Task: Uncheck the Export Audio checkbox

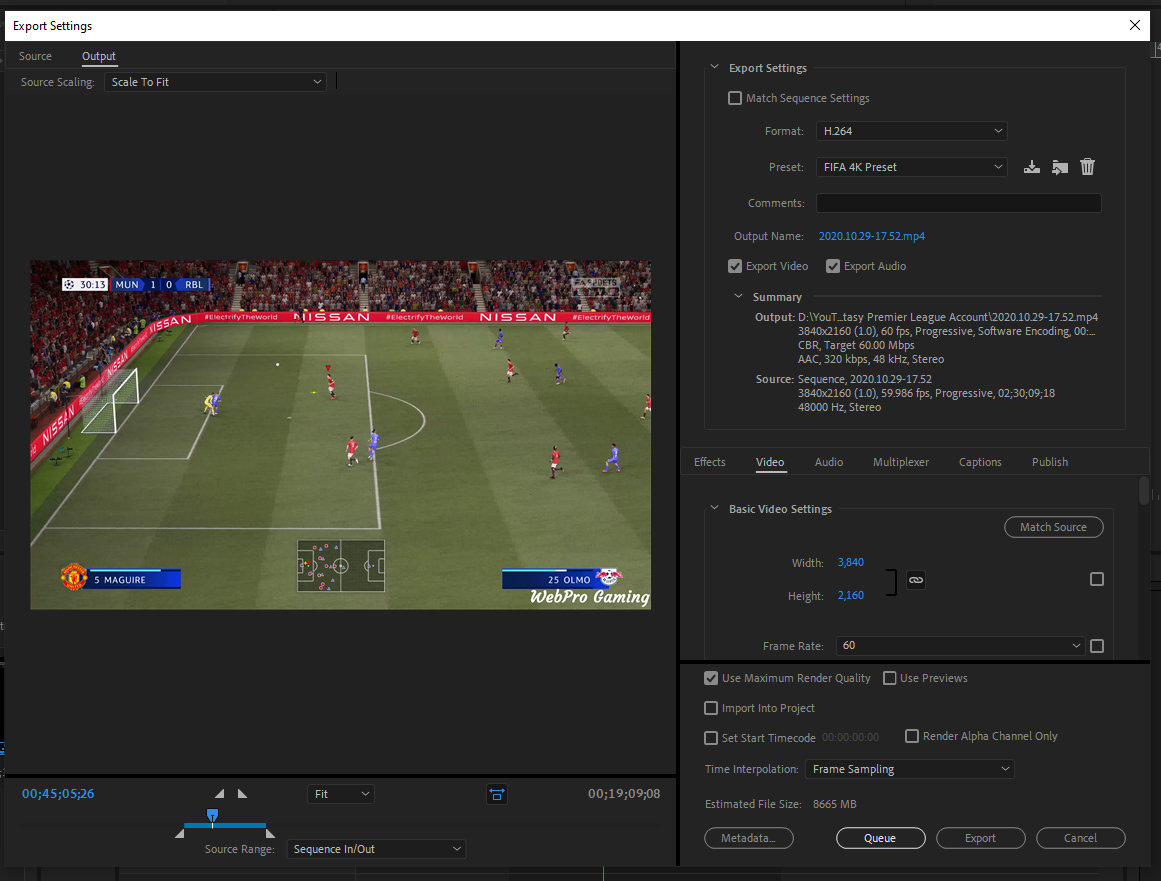Action: (833, 266)
